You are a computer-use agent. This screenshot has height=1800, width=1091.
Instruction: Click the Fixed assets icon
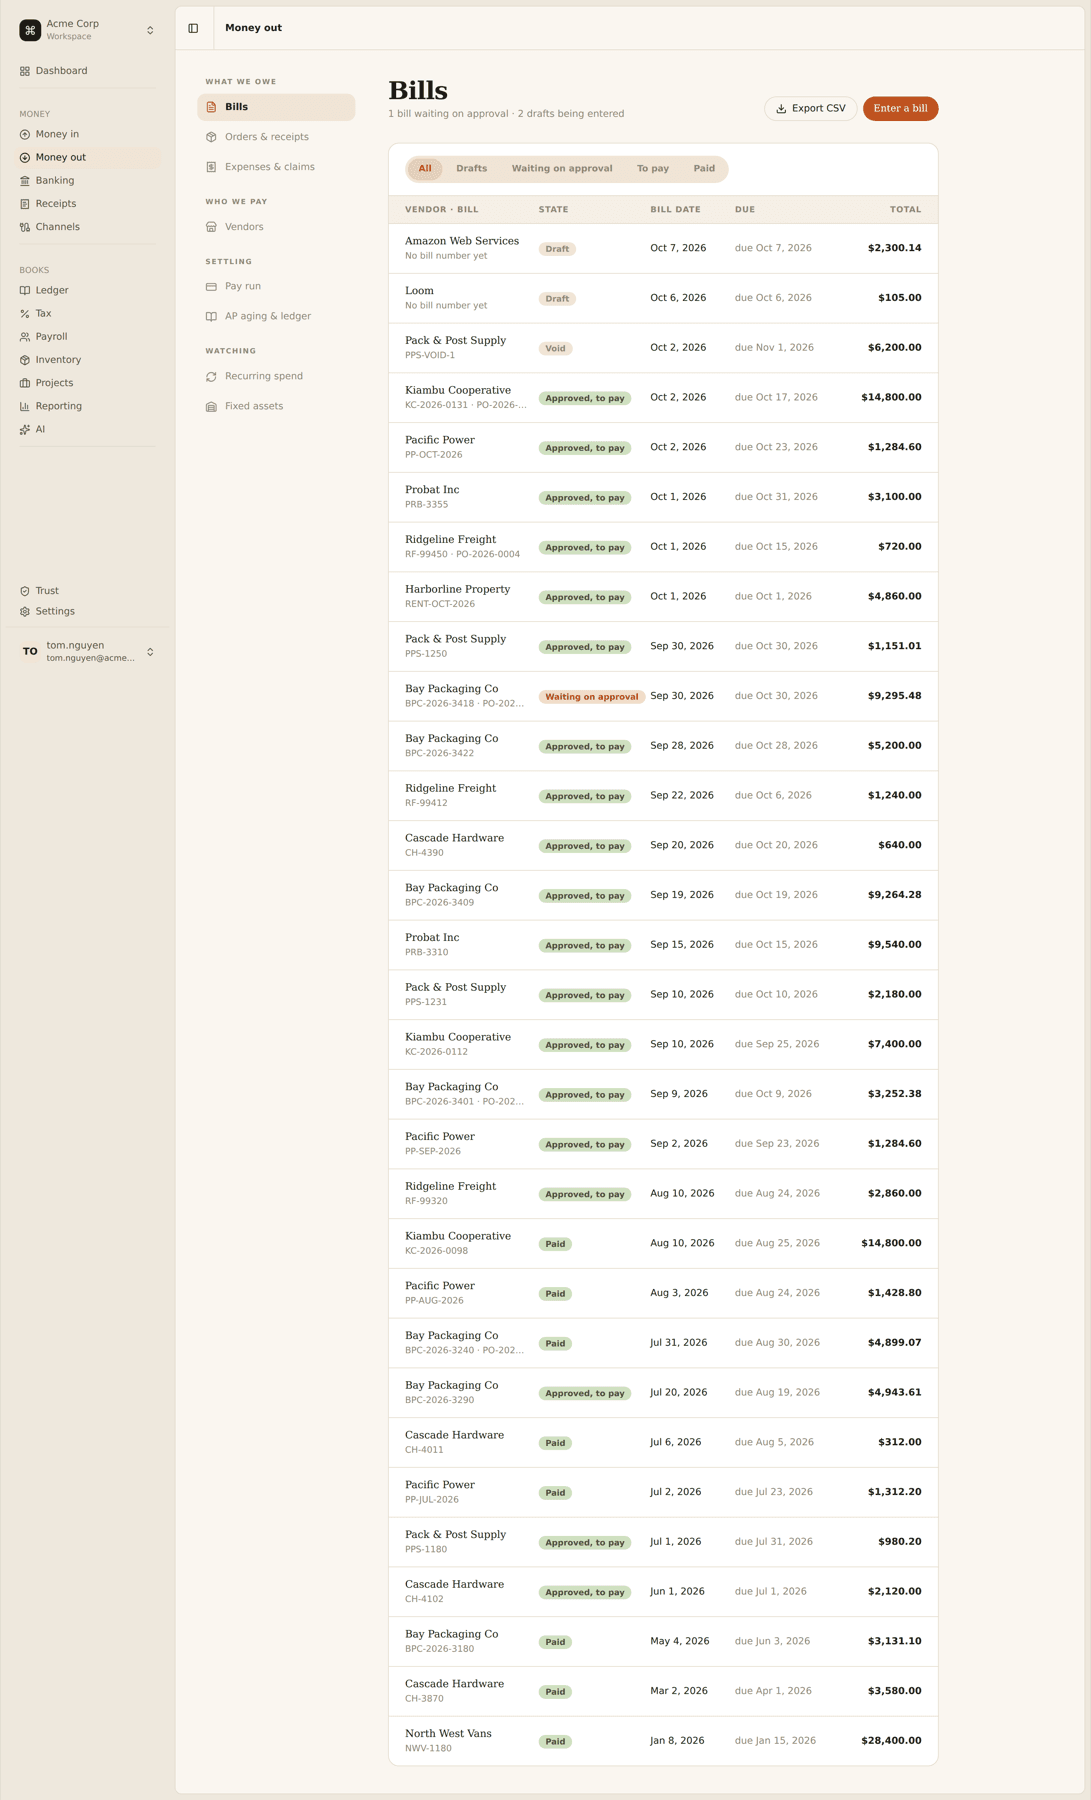point(211,407)
